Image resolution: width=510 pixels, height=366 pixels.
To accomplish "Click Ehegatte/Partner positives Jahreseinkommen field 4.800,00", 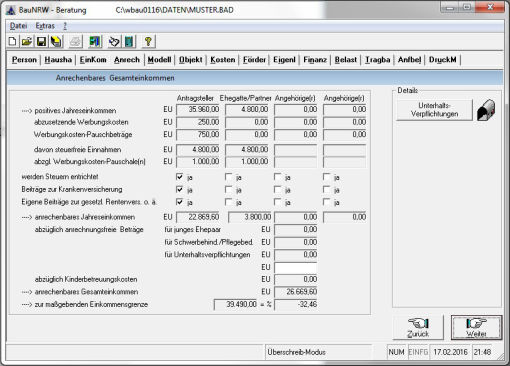I will (247, 109).
